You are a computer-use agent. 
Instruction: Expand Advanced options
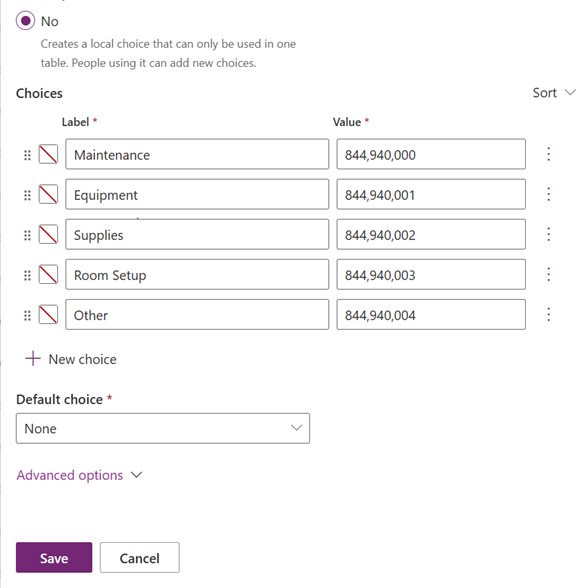tap(79, 475)
